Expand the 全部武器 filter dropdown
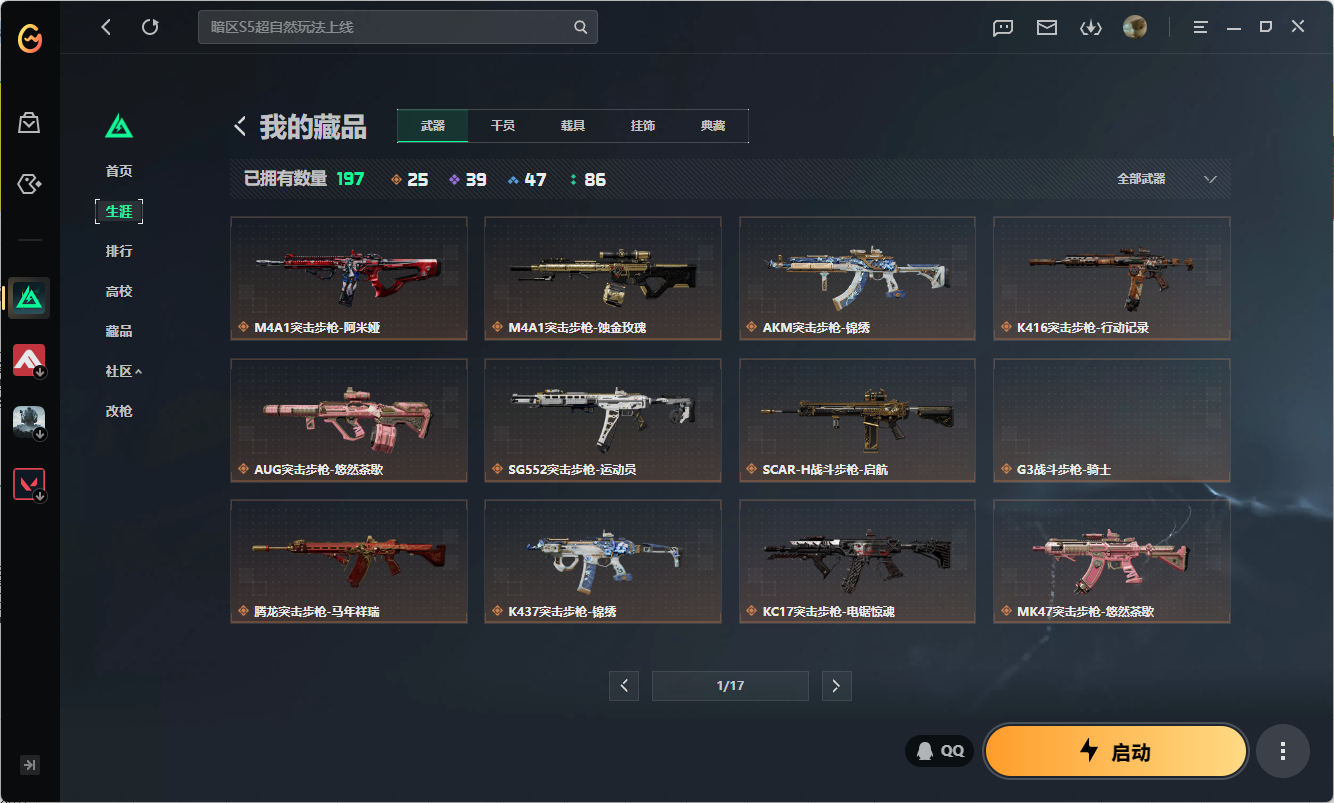The image size is (1334, 803). point(1166,179)
